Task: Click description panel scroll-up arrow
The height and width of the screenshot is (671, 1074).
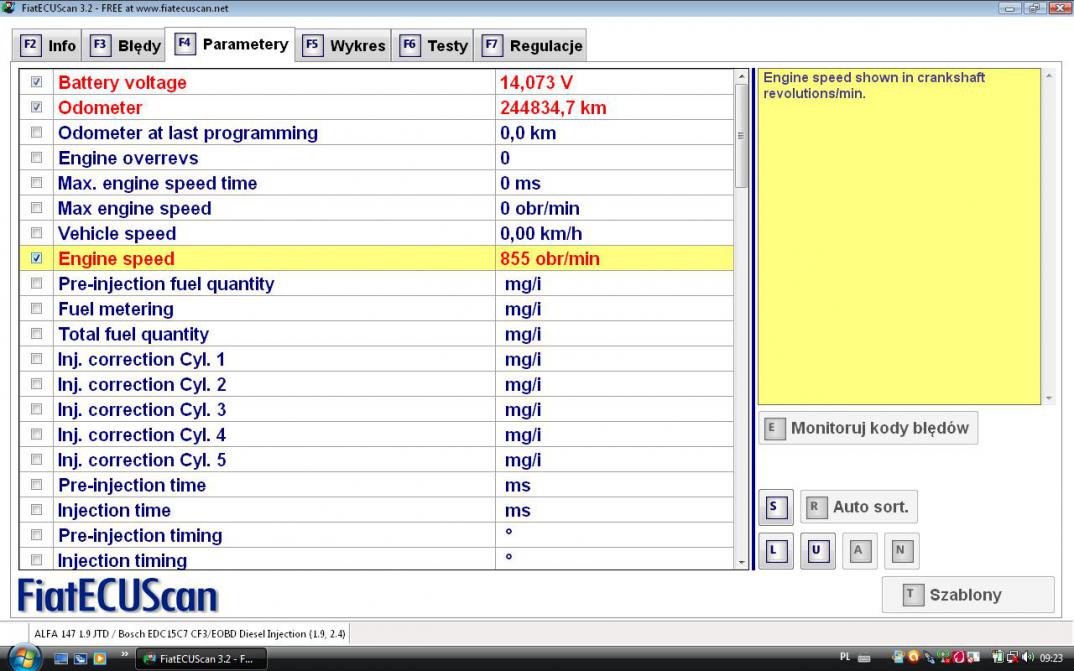Action: pos(1049,75)
